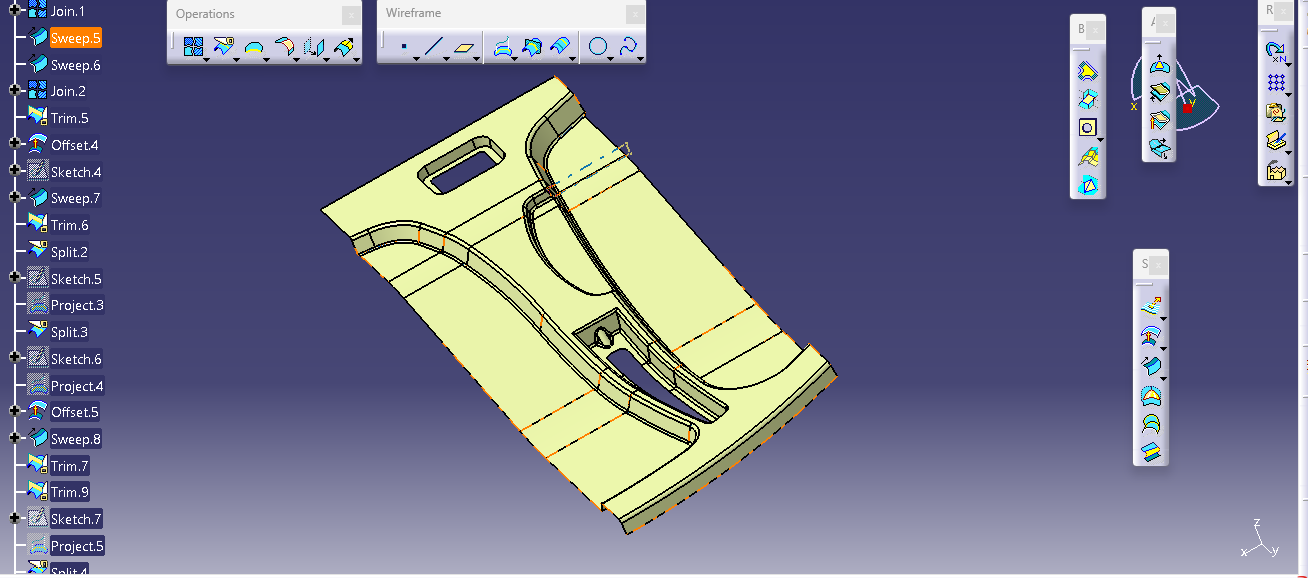Expand the Sketch.6 node in tree
The image size is (1308, 578).
14,358
